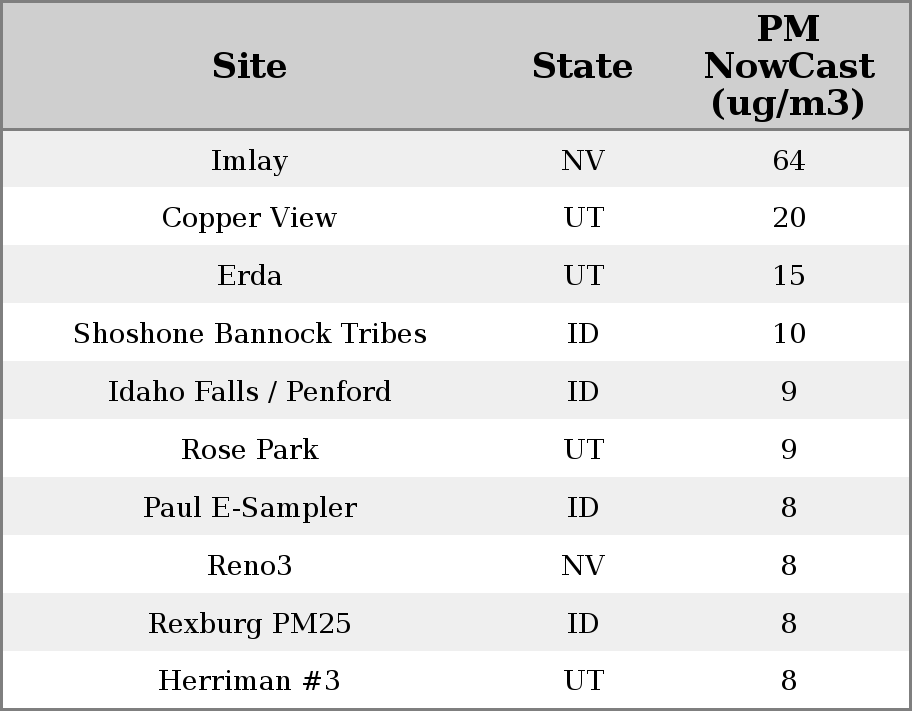This screenshot has width=912, height=711.
Task: Click the PM NowCast (ug/m3) column header
Action: point(788,66)
